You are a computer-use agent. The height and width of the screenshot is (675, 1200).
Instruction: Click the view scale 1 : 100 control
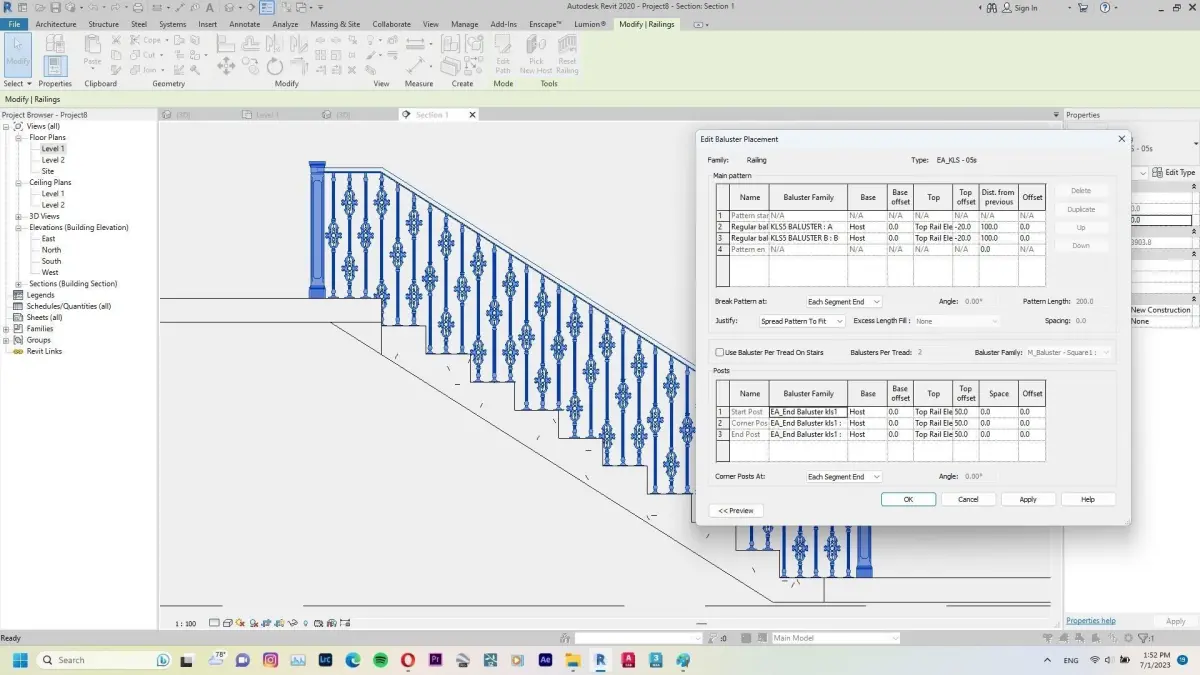click(x=186, y=623)
